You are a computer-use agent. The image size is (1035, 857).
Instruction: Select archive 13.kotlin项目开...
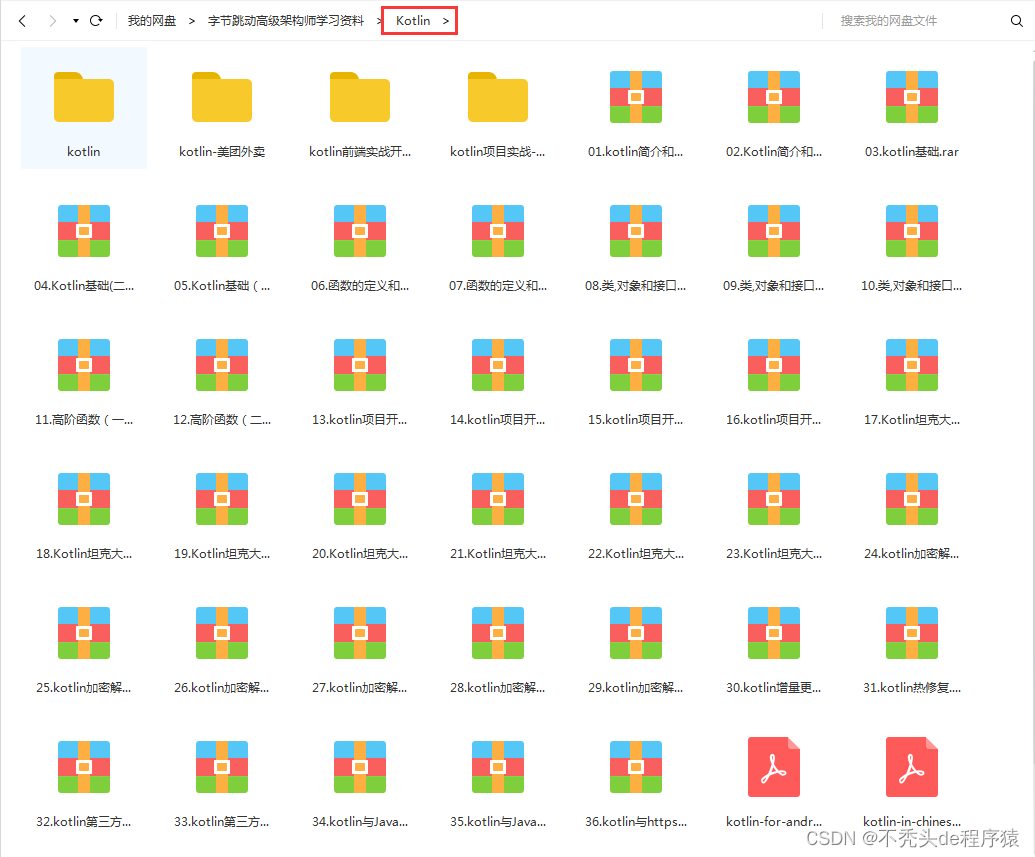coord(360,365)
